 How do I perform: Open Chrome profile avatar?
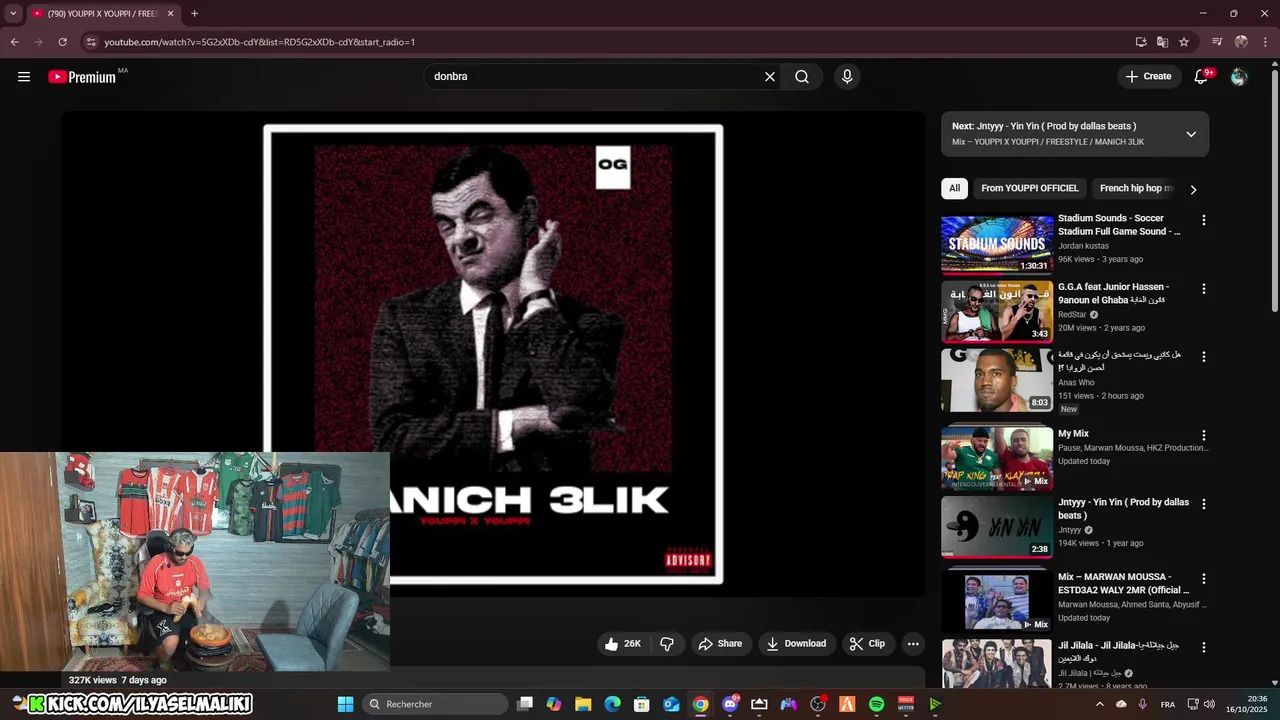point(1241,42)
